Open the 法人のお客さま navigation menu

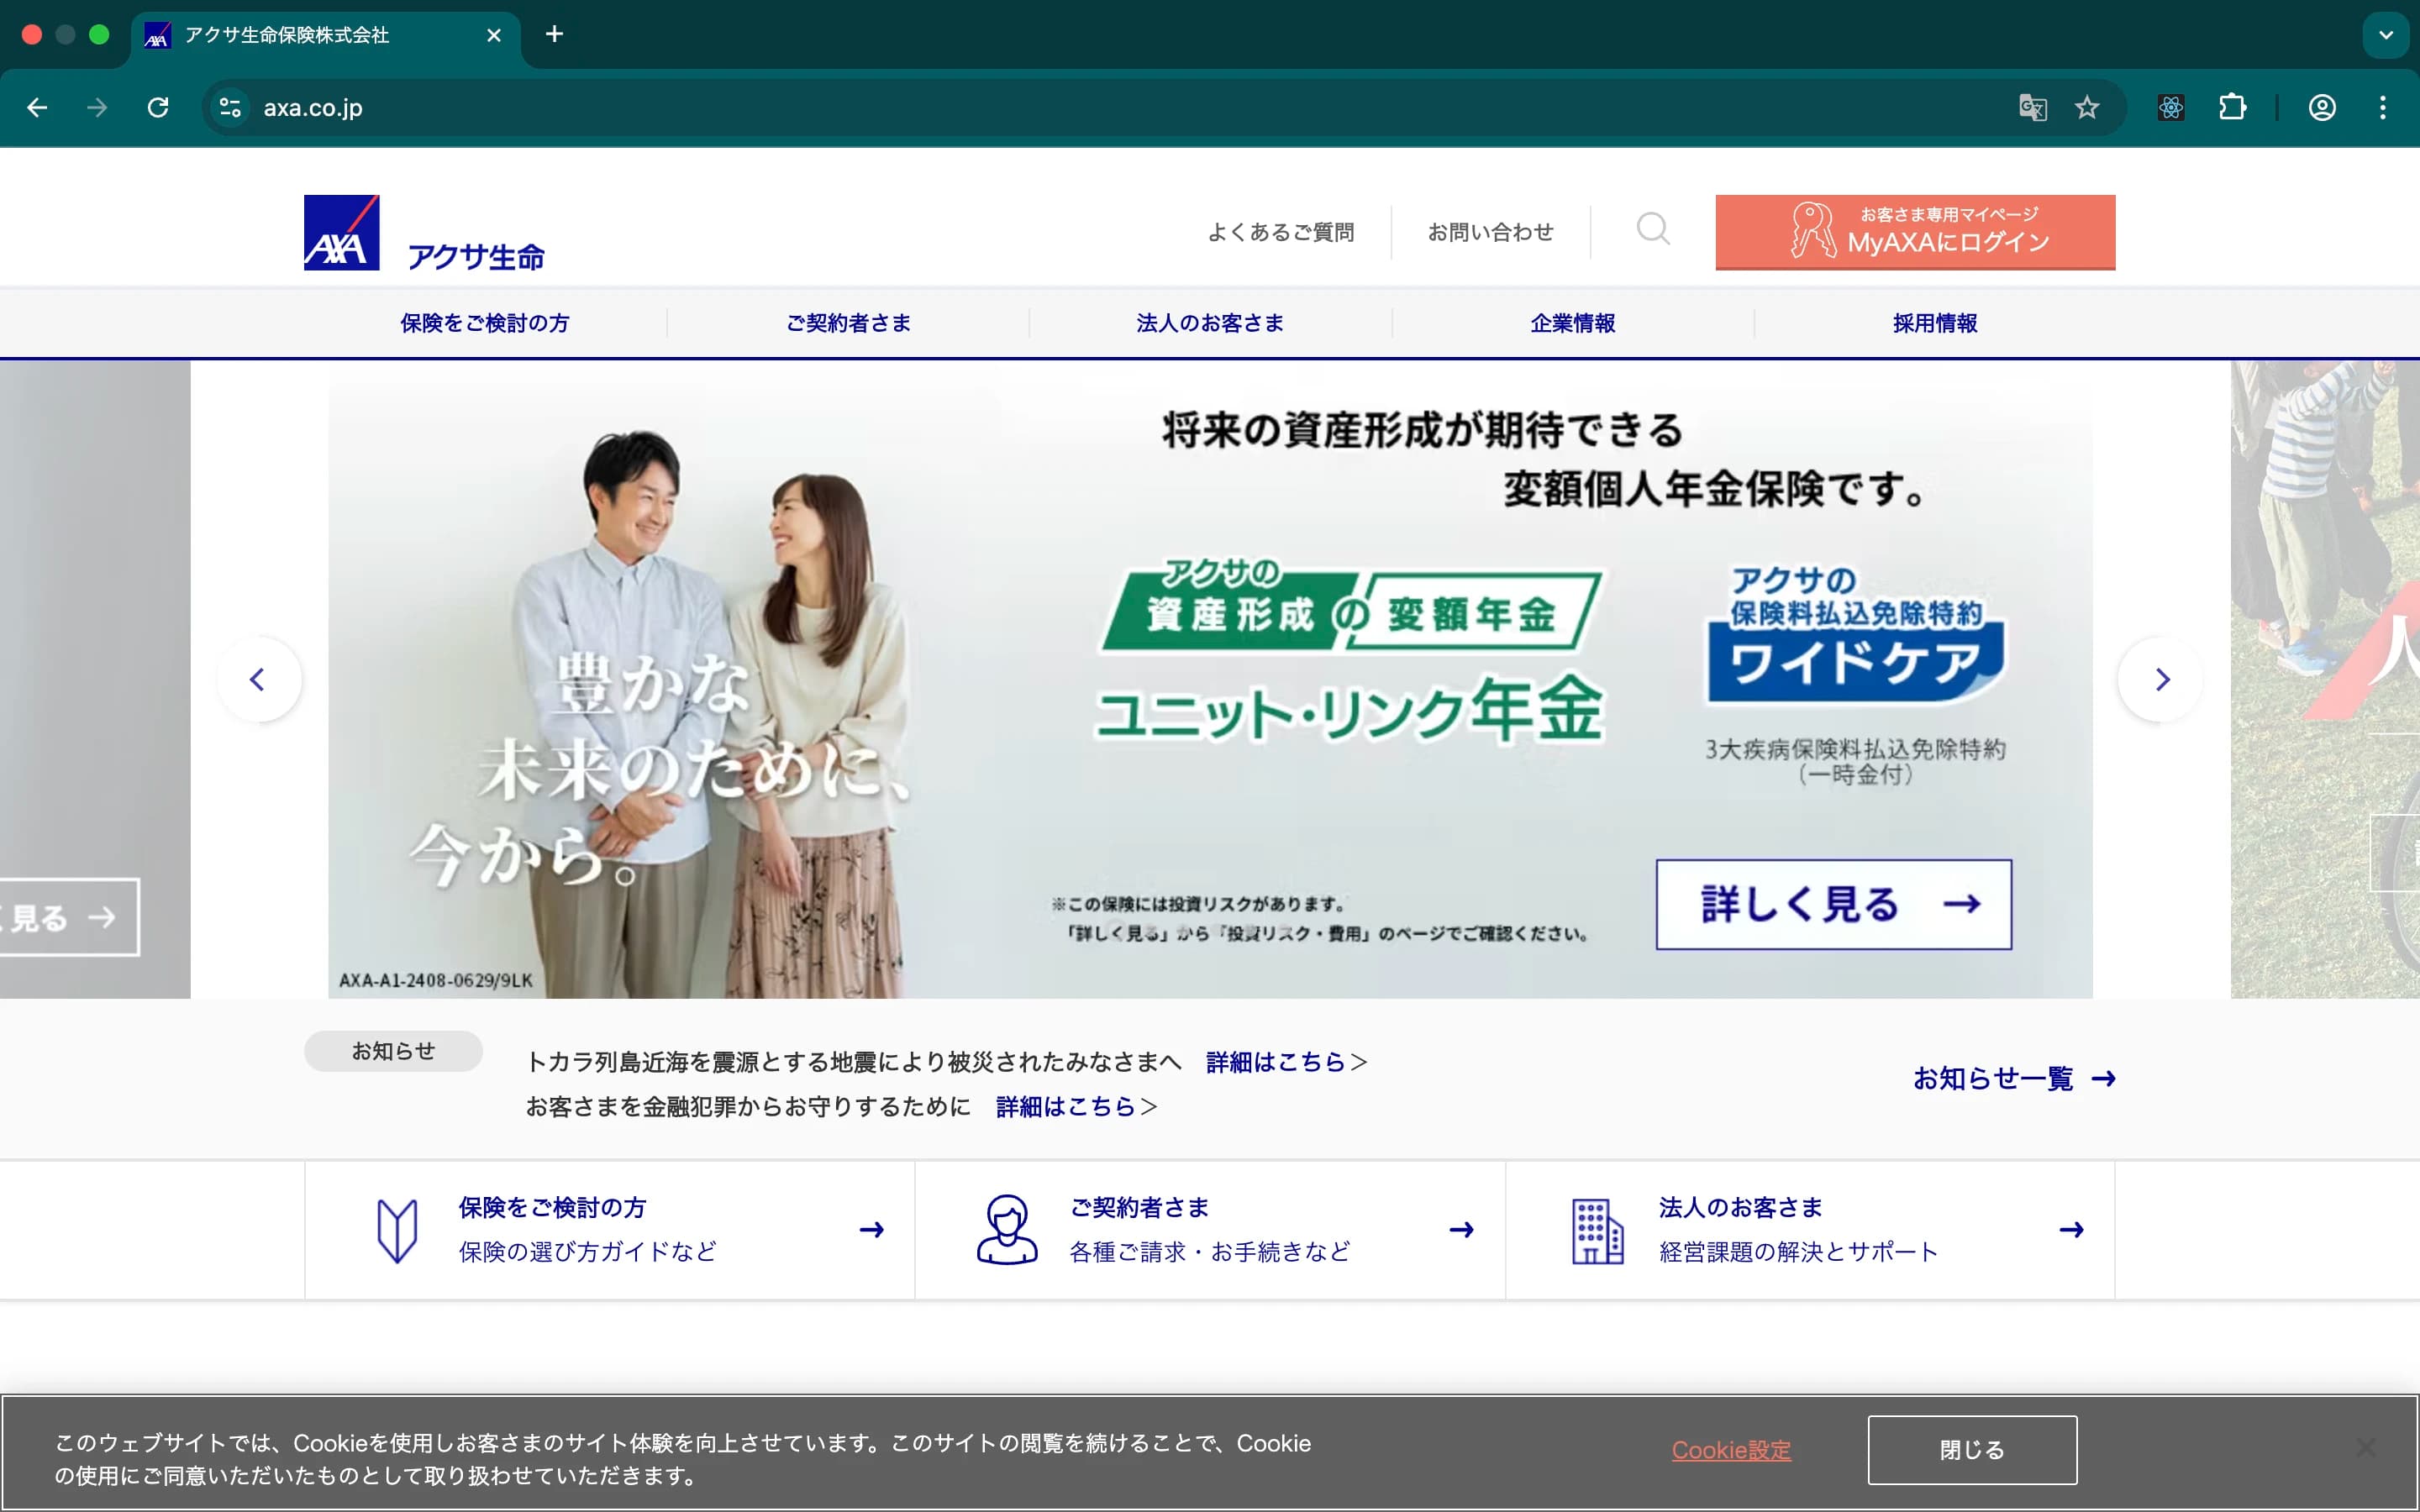[1210, 323]
